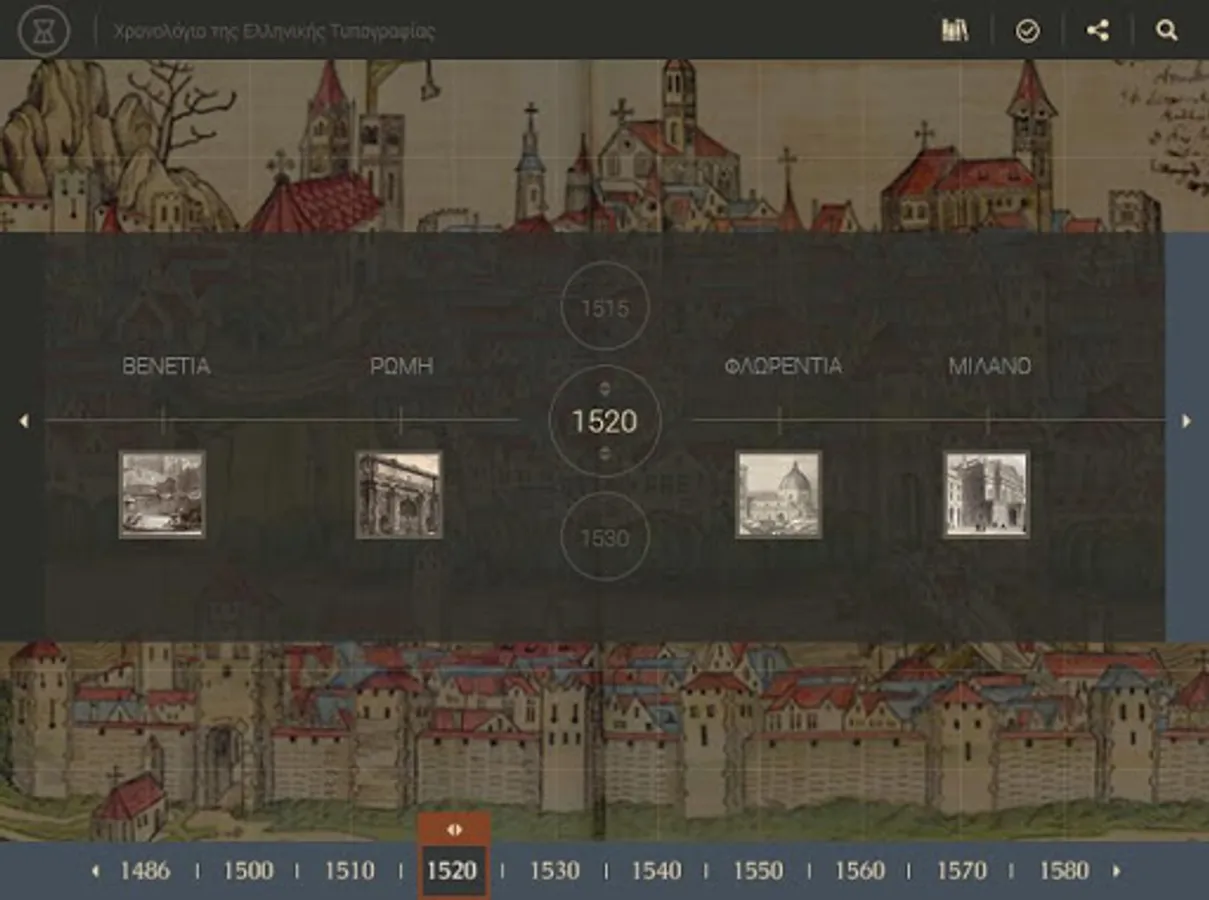1209x900 pixels.
Task: Click the up arrow above 1520
Action: [x=604, y=388]
